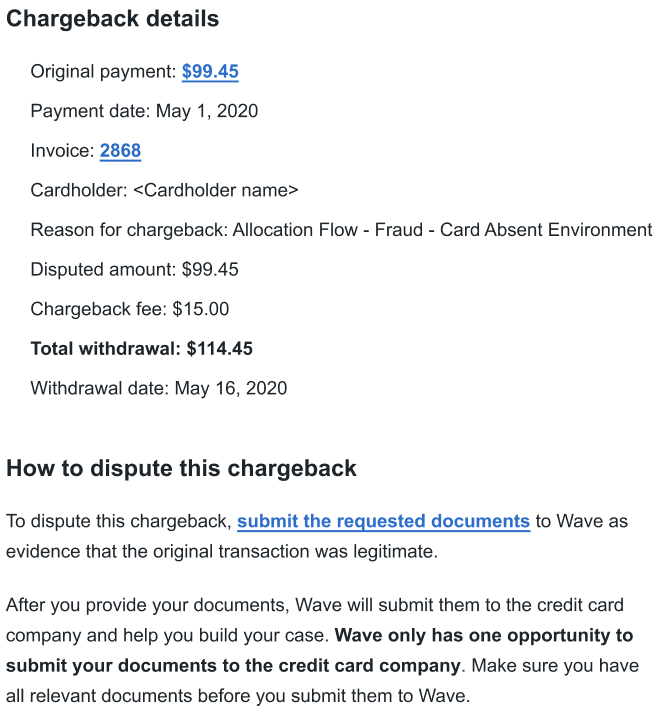The height and width of the screenshot is (714, 660).
Task: Click the Cardholder name placeholder line
Action: pos(164,190)
